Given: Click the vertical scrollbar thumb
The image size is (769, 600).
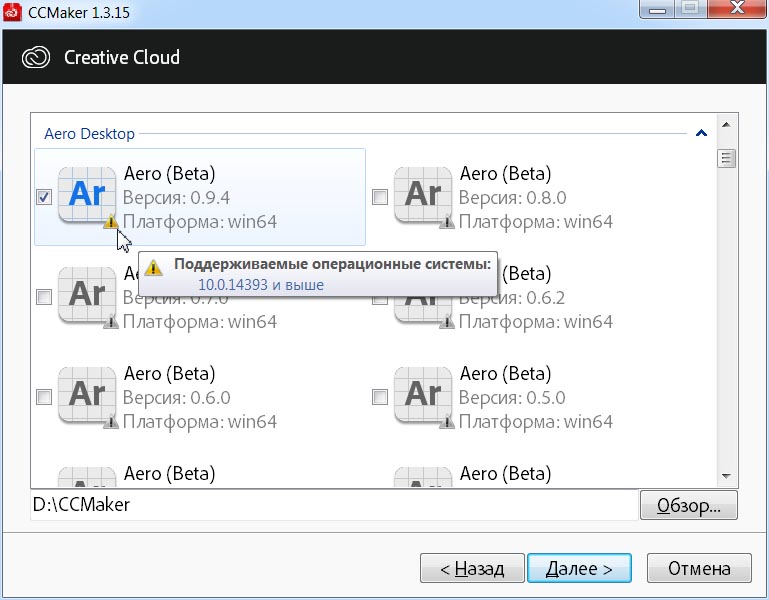Looking at the screenshot, I should click(726, 158).
